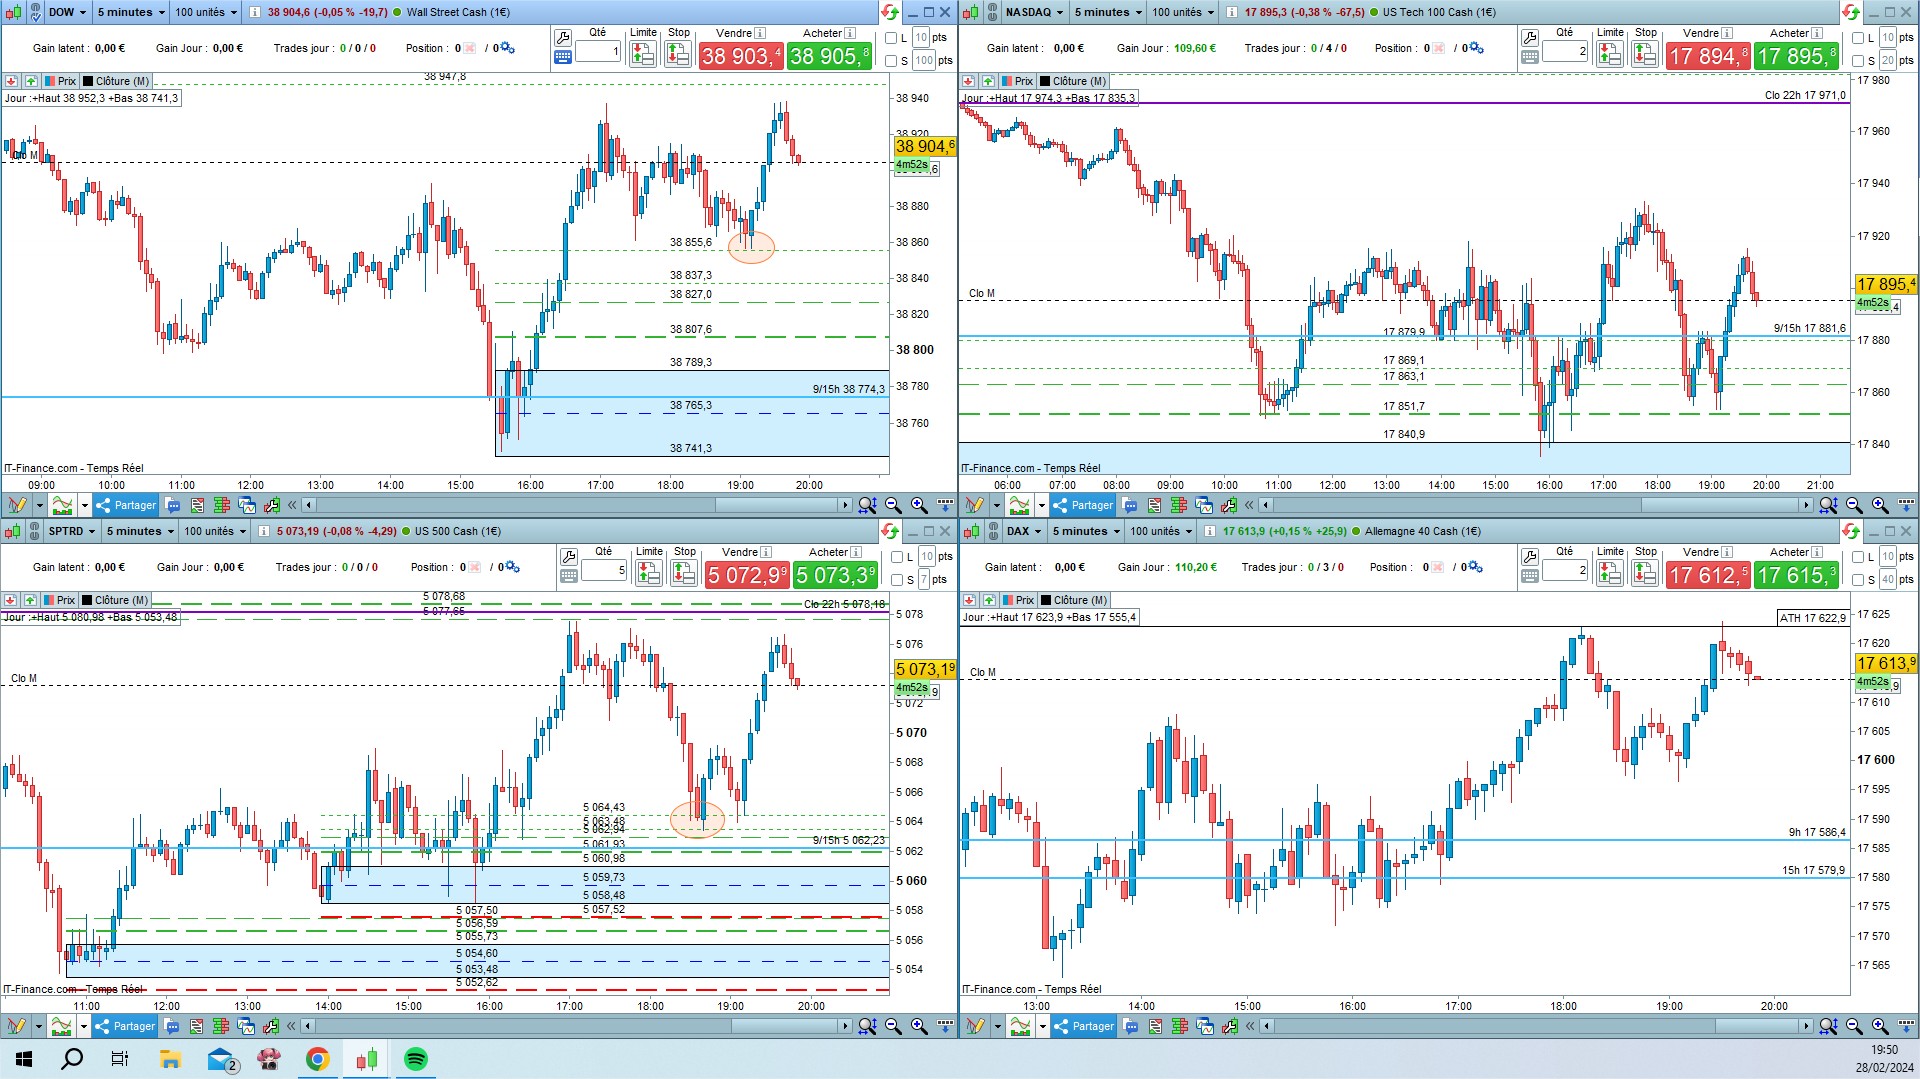
Task: Open Spotify from the Windows taskbar
Action: (416, 1059)
